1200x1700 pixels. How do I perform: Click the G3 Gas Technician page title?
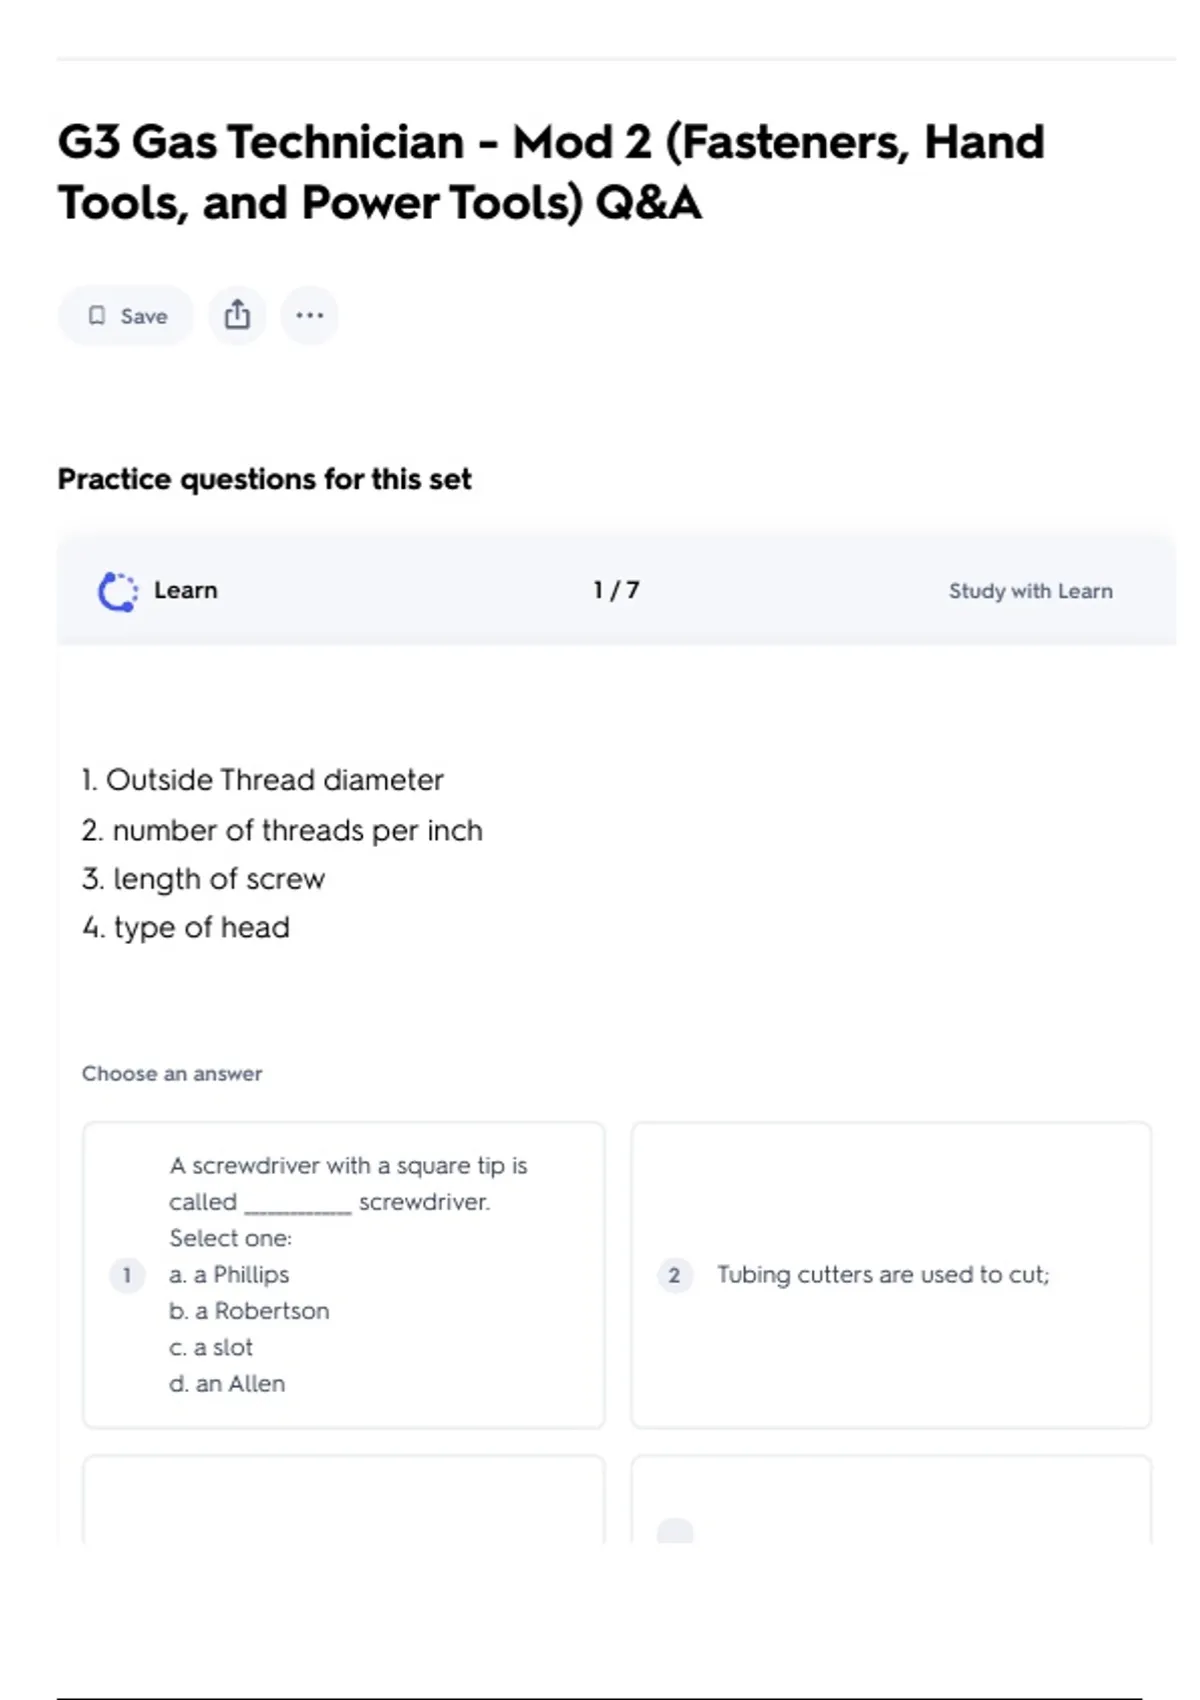550,172
